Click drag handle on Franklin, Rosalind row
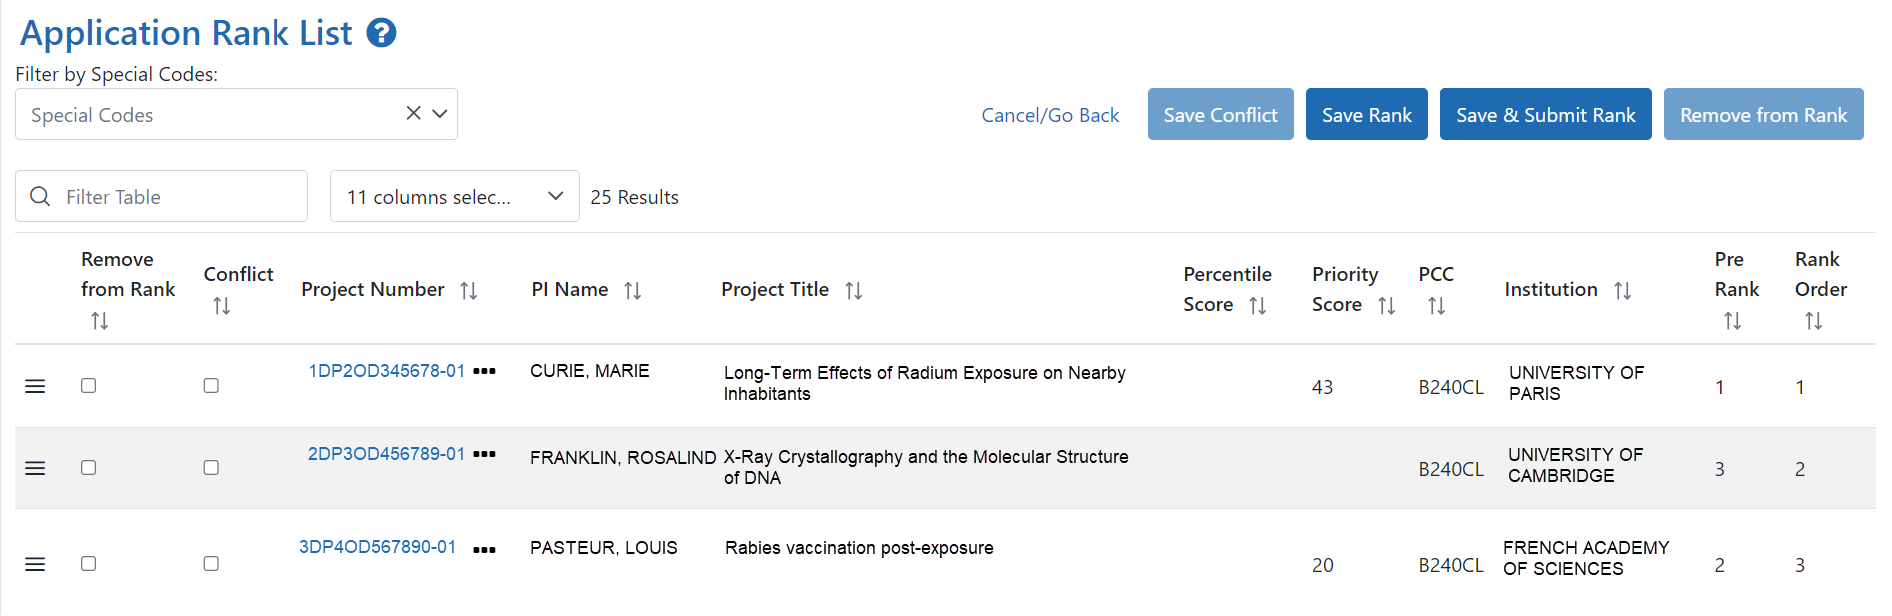Viewport: 1892px width, 616px height. 35,468
